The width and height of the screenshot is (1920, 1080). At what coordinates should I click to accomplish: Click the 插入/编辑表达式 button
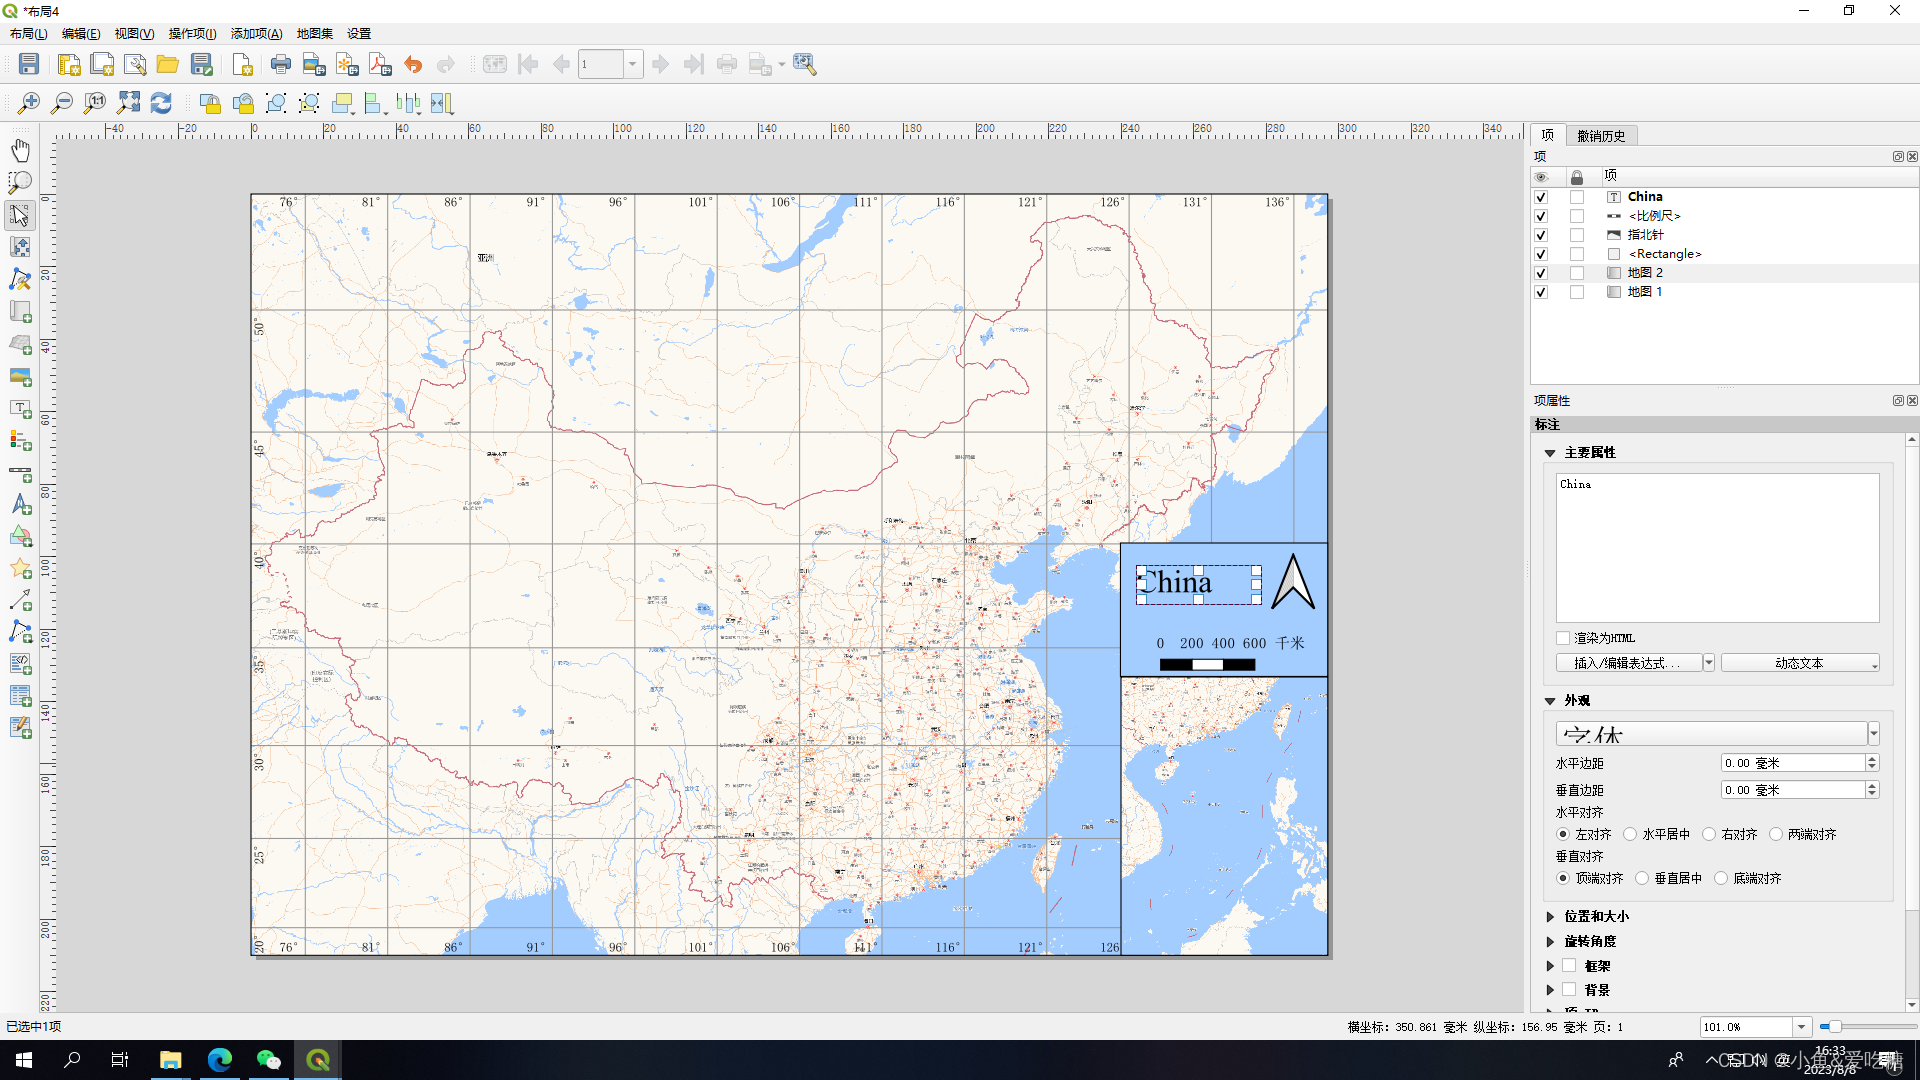click(x=1629, y=663)
